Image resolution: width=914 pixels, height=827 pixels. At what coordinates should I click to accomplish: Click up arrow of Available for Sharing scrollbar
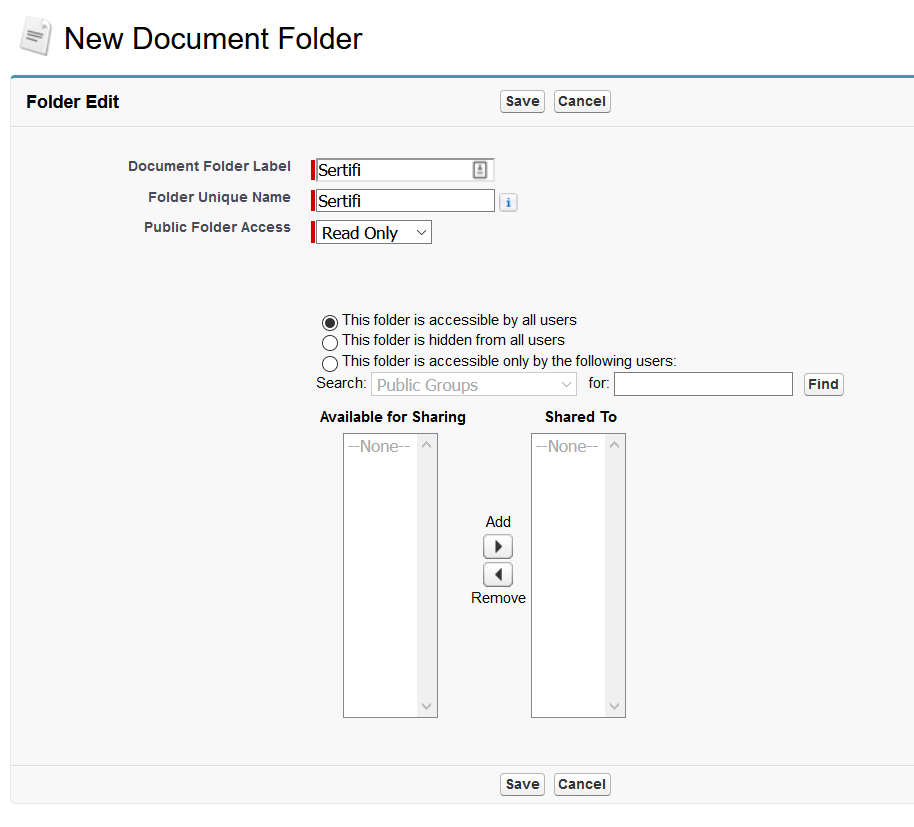tap(427, 445)
